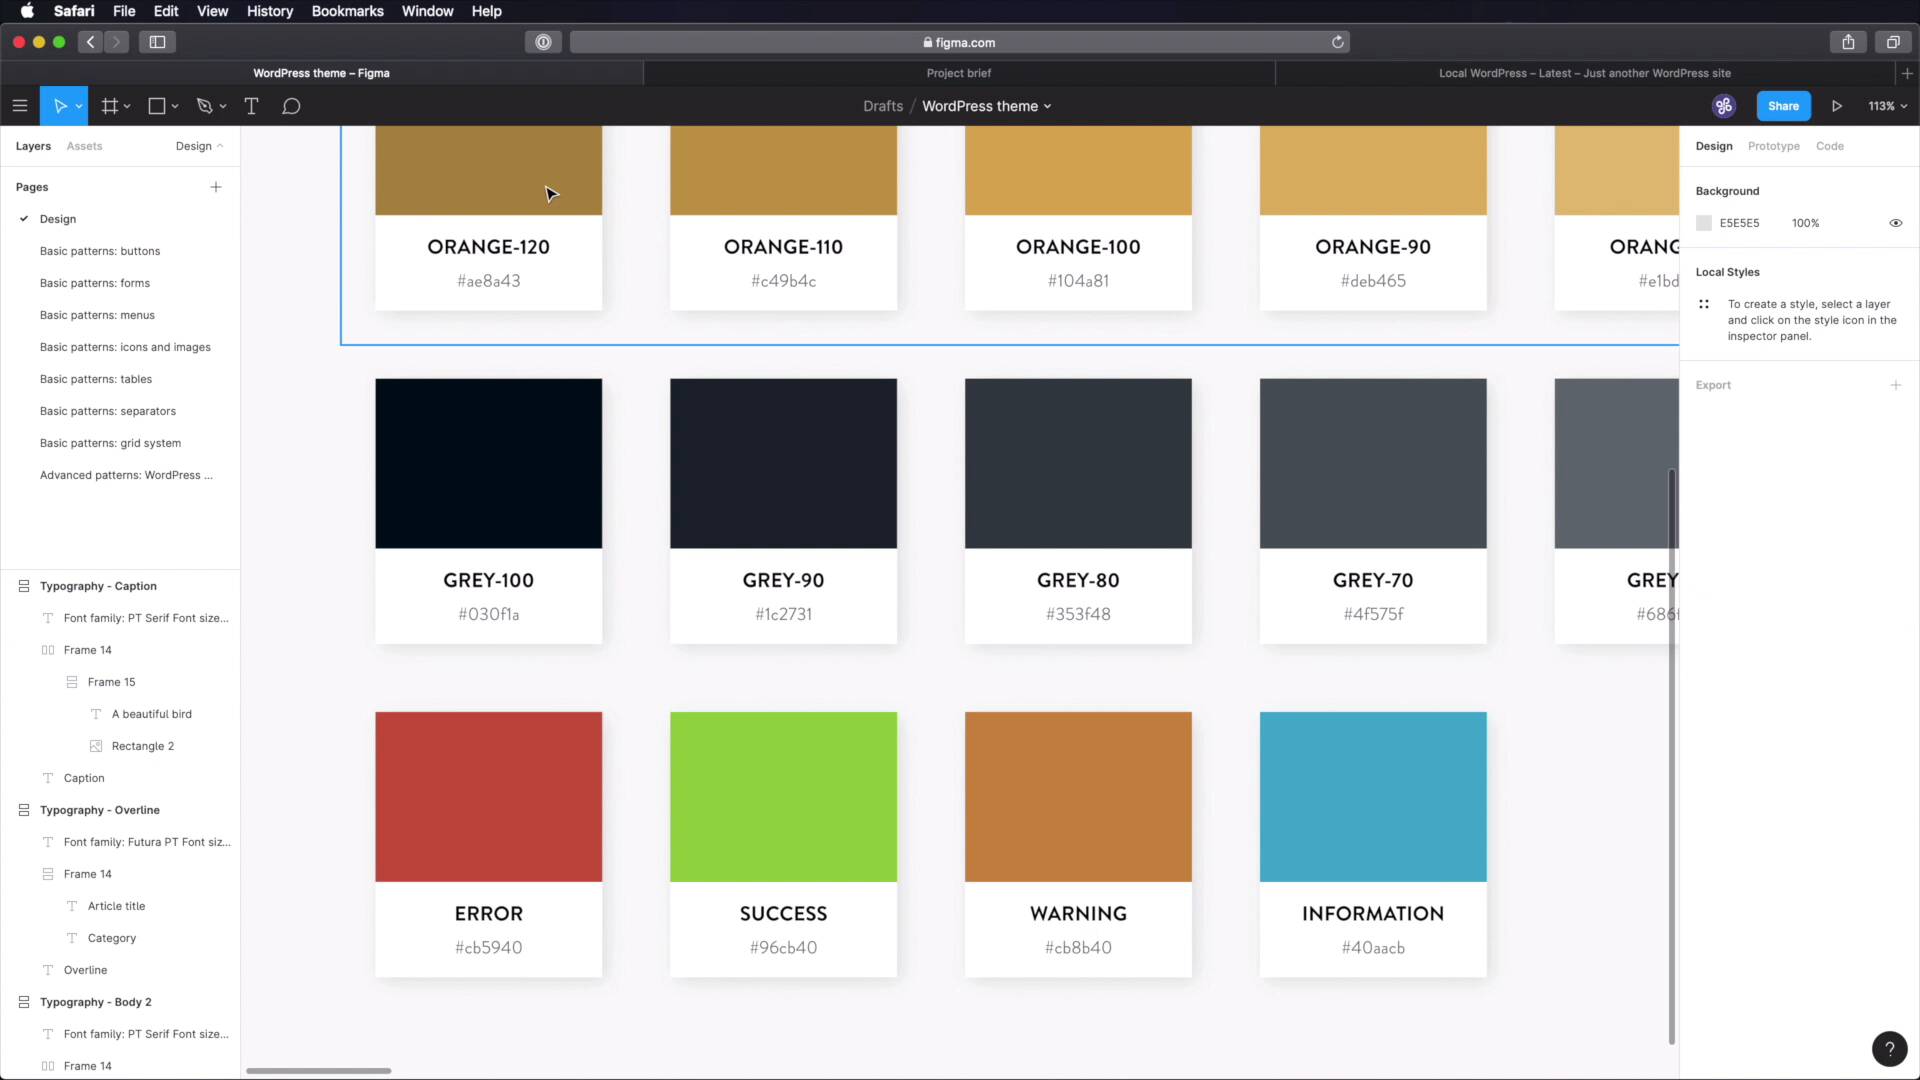
Task: Toggle background visibility eye icon
Action: (1895, 223)
